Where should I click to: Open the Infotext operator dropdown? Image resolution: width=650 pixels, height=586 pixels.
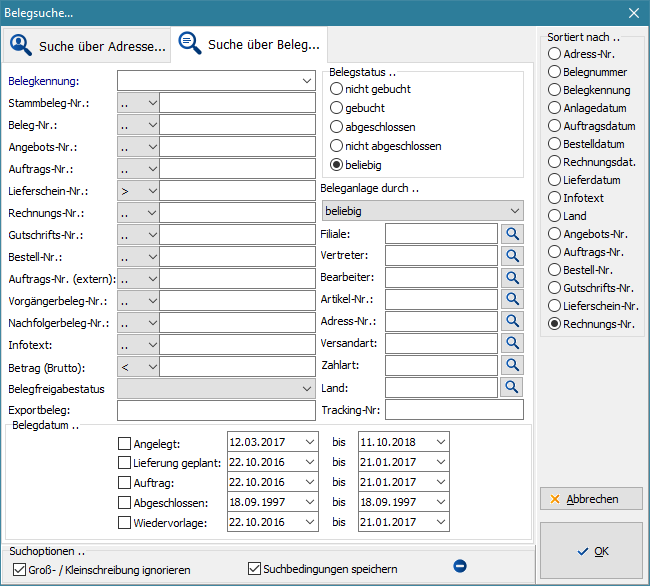[138, 345]
